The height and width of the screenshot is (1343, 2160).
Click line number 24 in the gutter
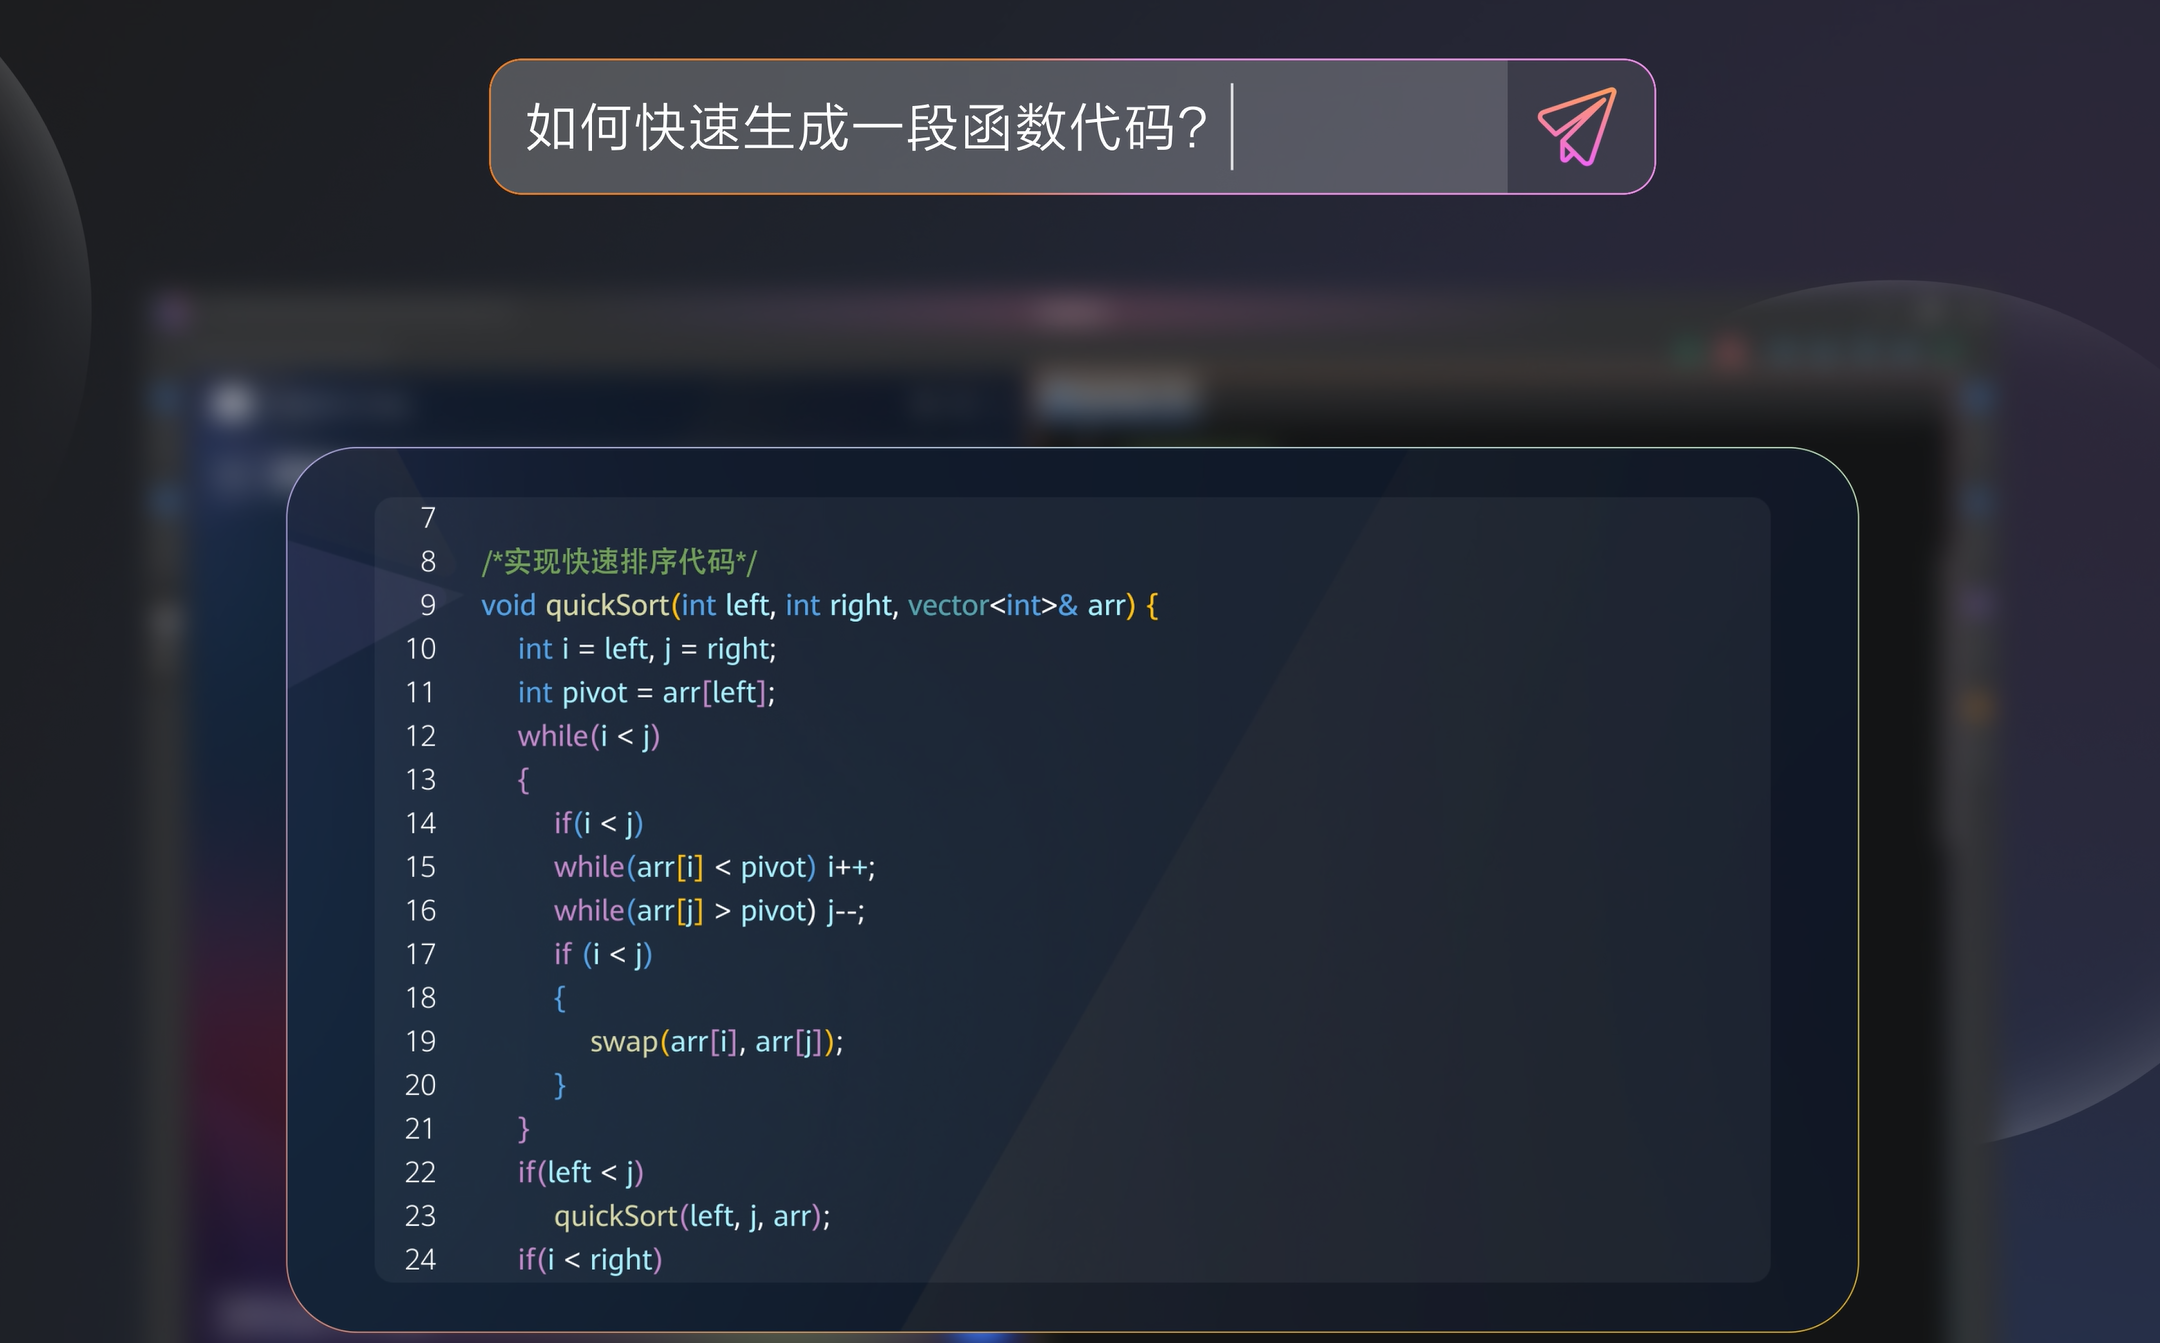421,1259
